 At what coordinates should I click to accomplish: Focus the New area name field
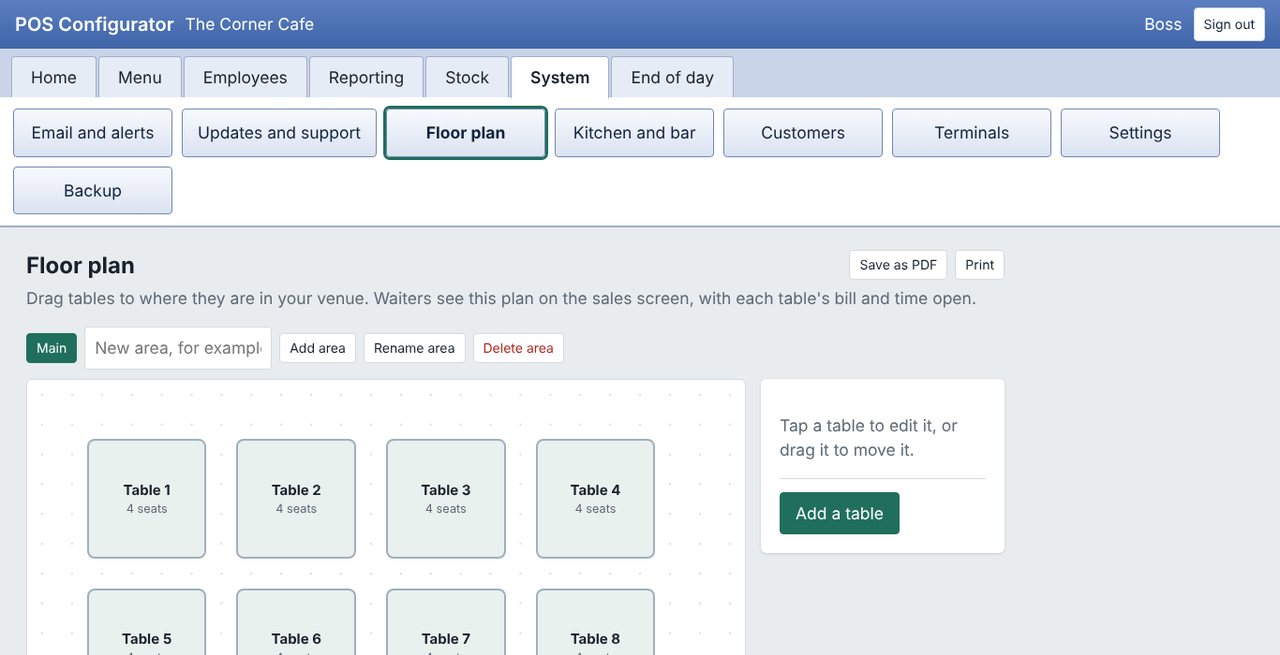178,348
